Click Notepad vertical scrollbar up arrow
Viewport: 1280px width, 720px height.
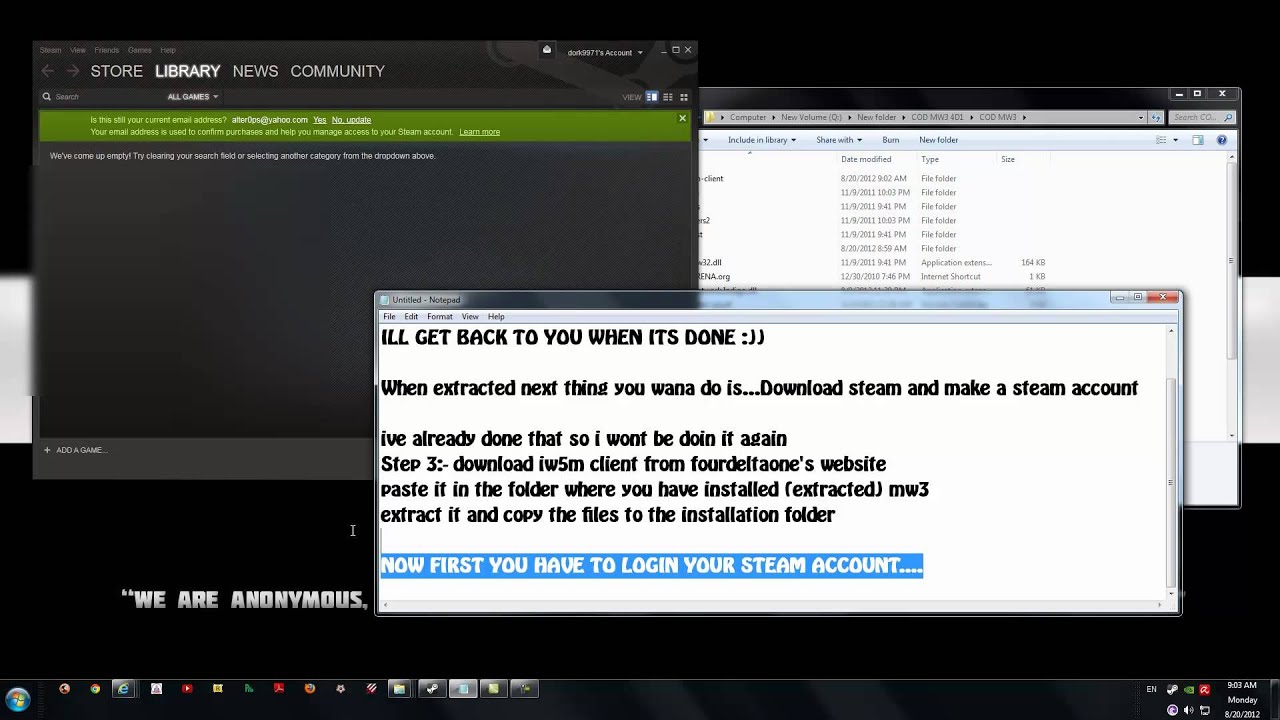[x=1170, y=331]
